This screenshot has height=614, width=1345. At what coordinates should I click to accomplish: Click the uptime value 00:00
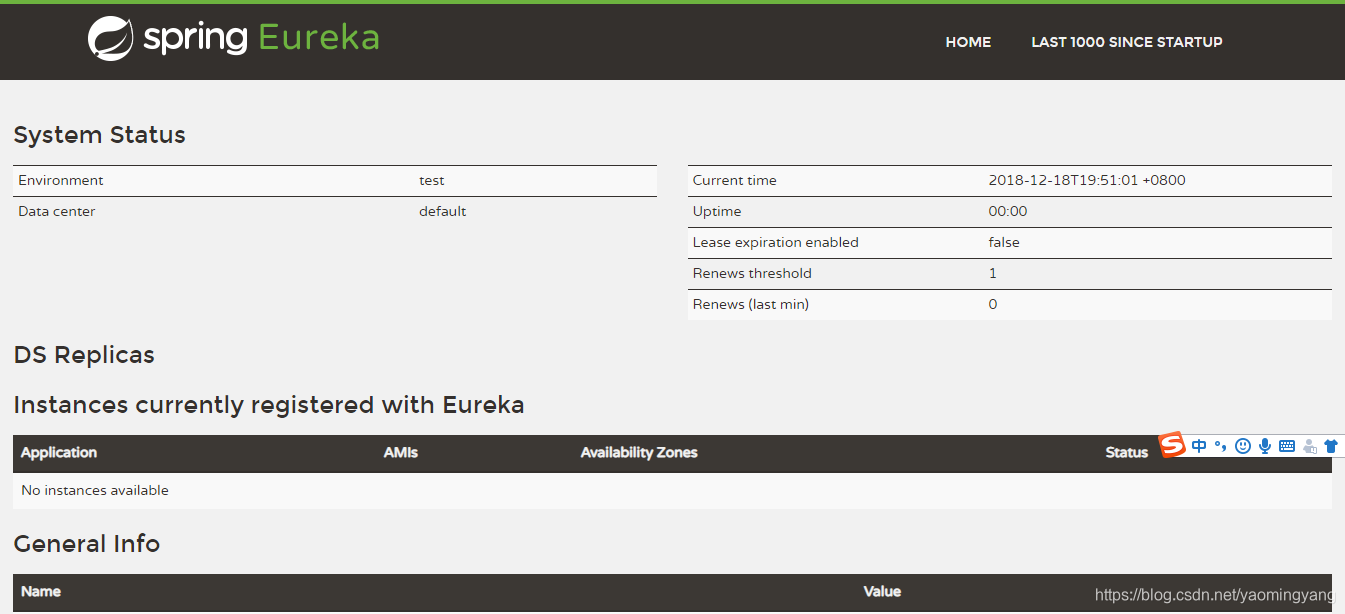(x=1008, y=211)
